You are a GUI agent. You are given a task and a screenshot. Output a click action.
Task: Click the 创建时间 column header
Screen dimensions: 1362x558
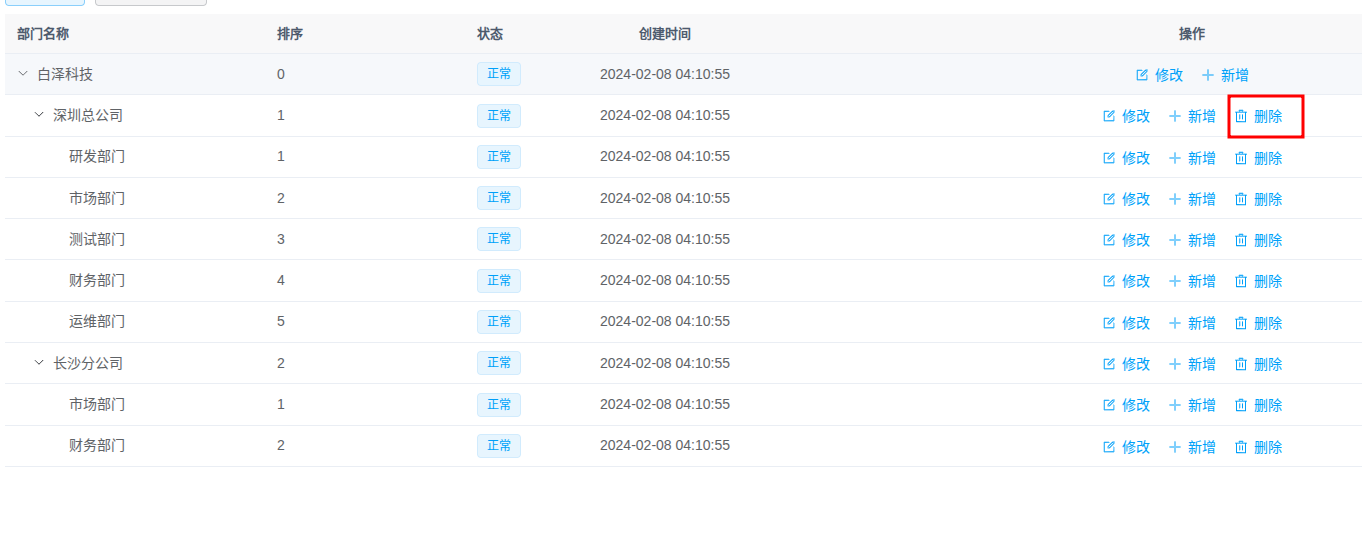(664, 34)
